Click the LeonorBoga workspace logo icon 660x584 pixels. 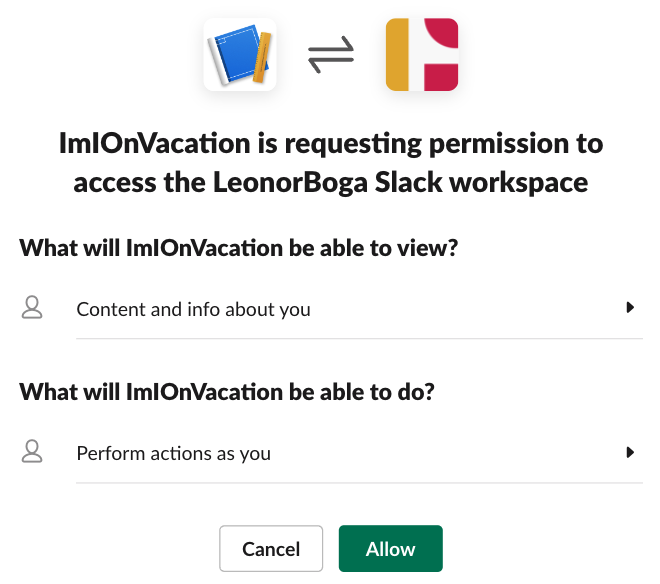(x=422, y=54)
